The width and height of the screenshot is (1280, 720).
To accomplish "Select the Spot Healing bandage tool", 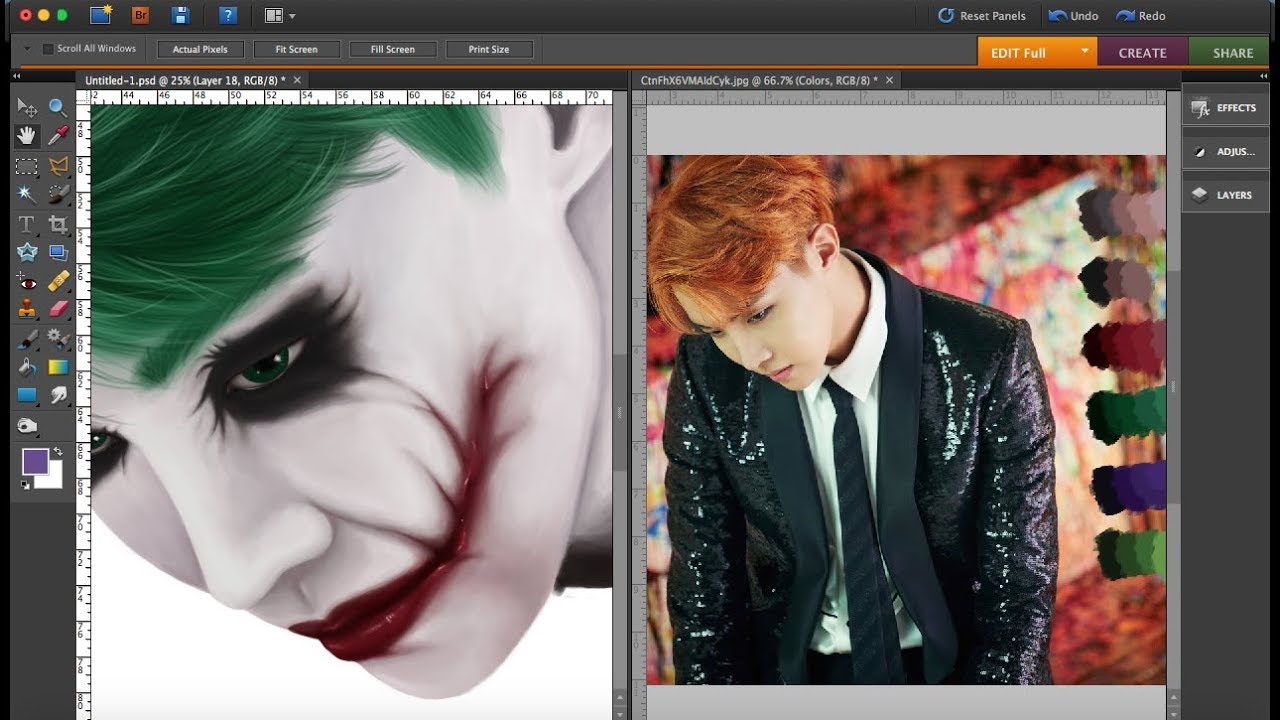I will click(58, 282).
